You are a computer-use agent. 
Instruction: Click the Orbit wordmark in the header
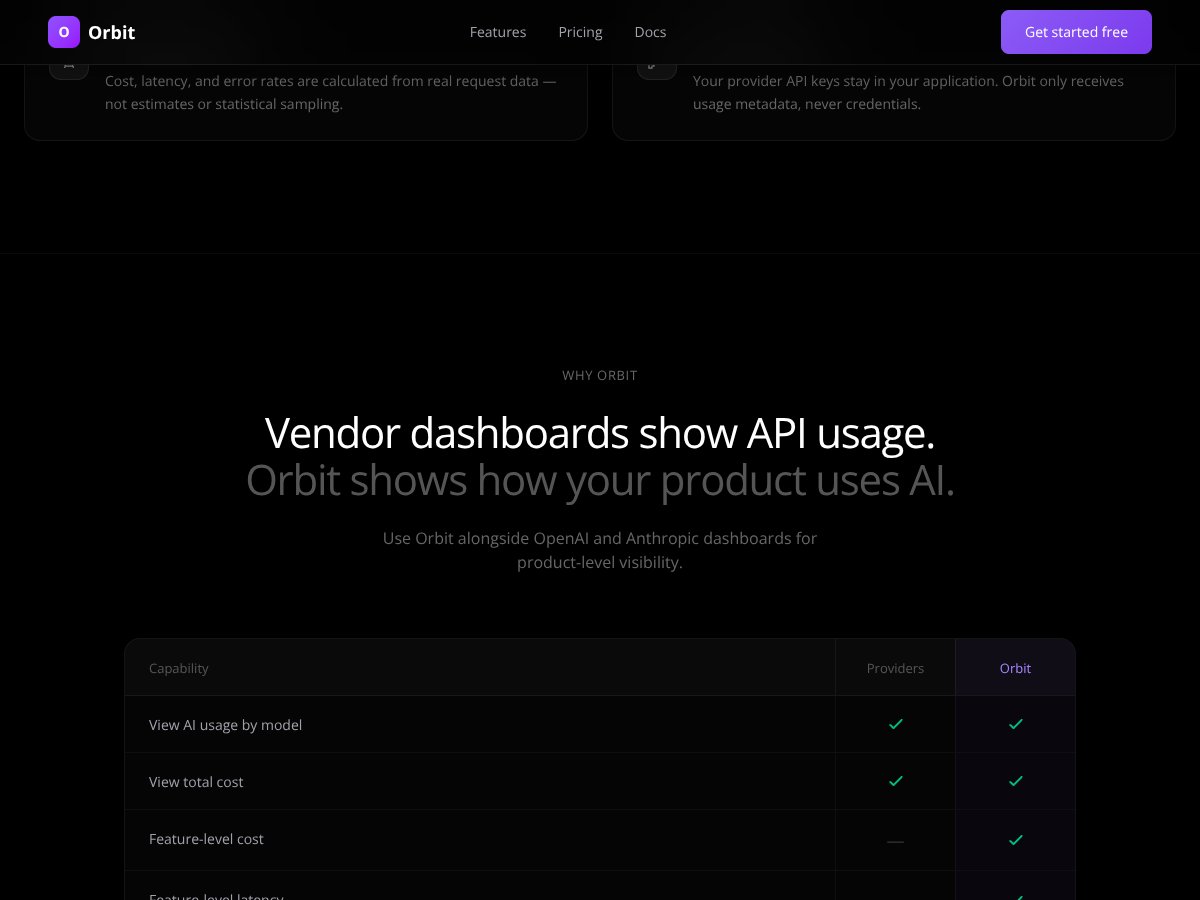(x=111, y=32)
